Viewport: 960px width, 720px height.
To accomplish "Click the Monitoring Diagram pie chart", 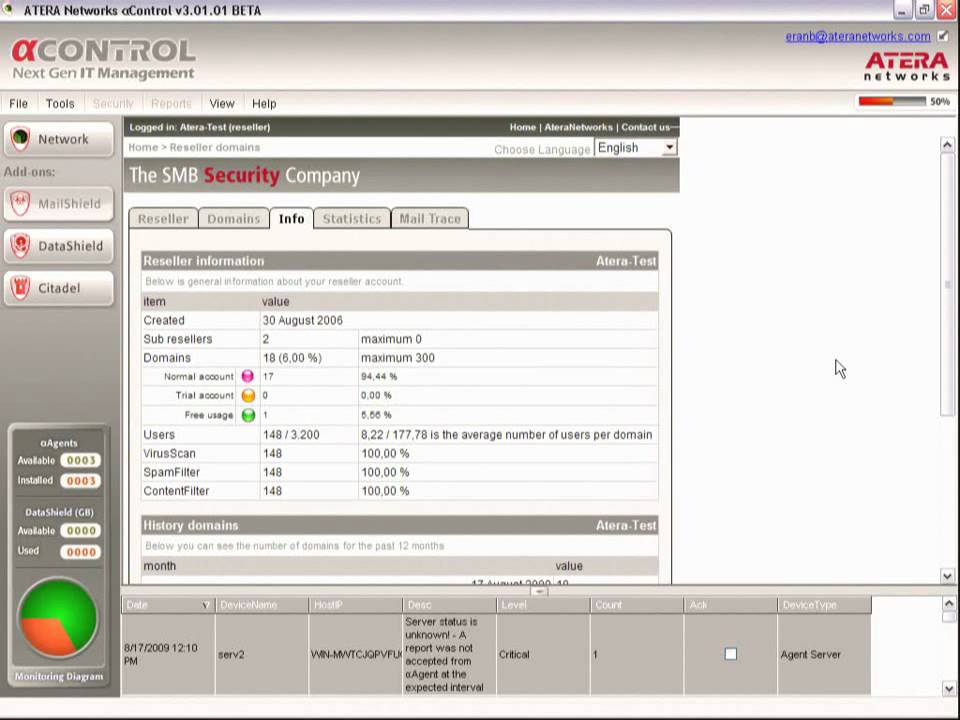I will tap(58, 618).
